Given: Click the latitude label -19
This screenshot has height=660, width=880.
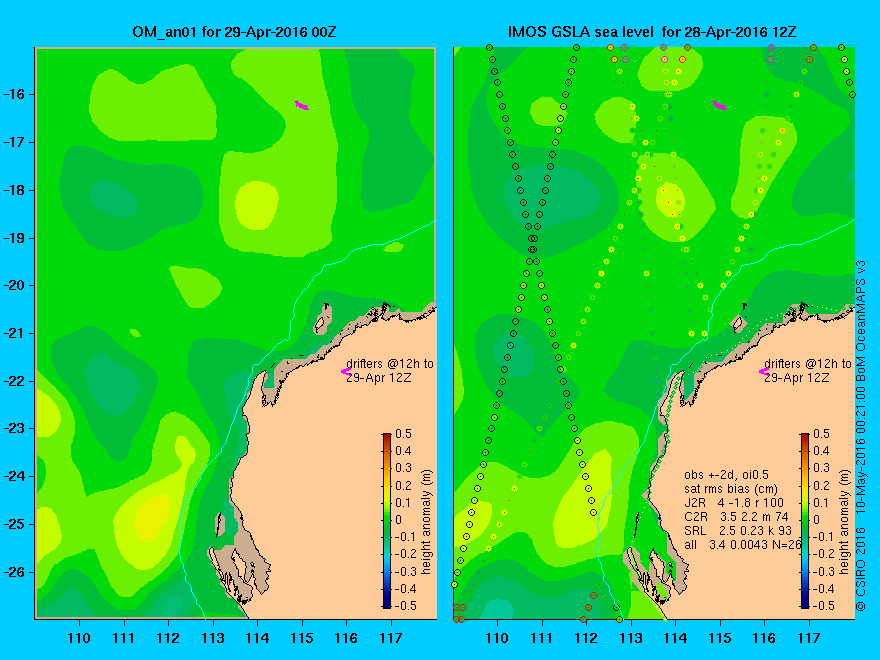Looking at the screenshot, I should click(x=15, y=238).
